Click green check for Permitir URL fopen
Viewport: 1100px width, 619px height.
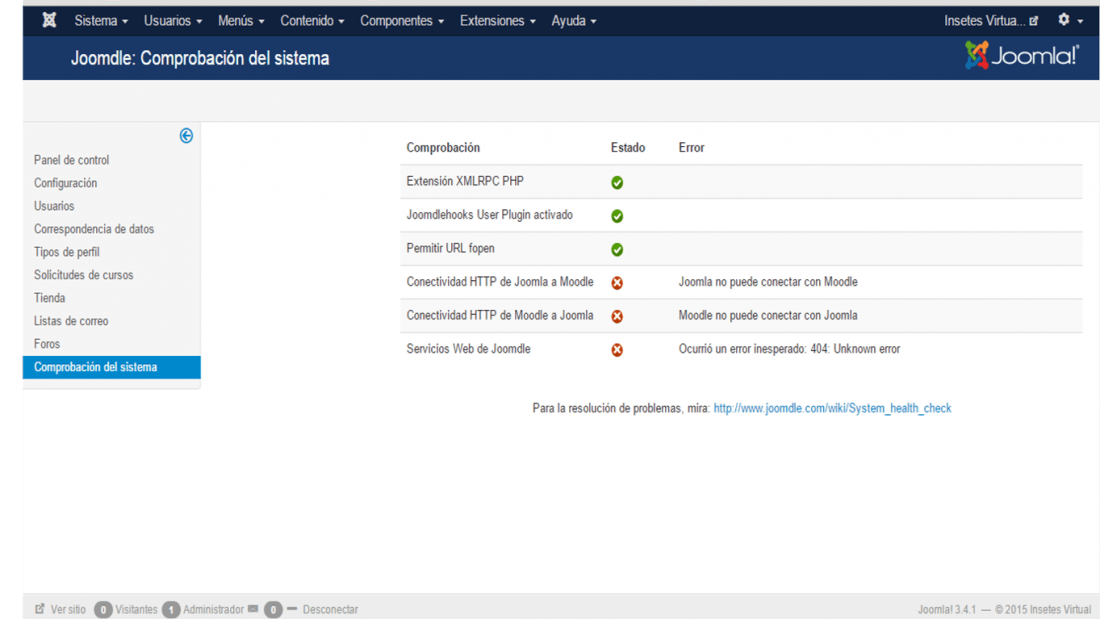click(617, 250)
